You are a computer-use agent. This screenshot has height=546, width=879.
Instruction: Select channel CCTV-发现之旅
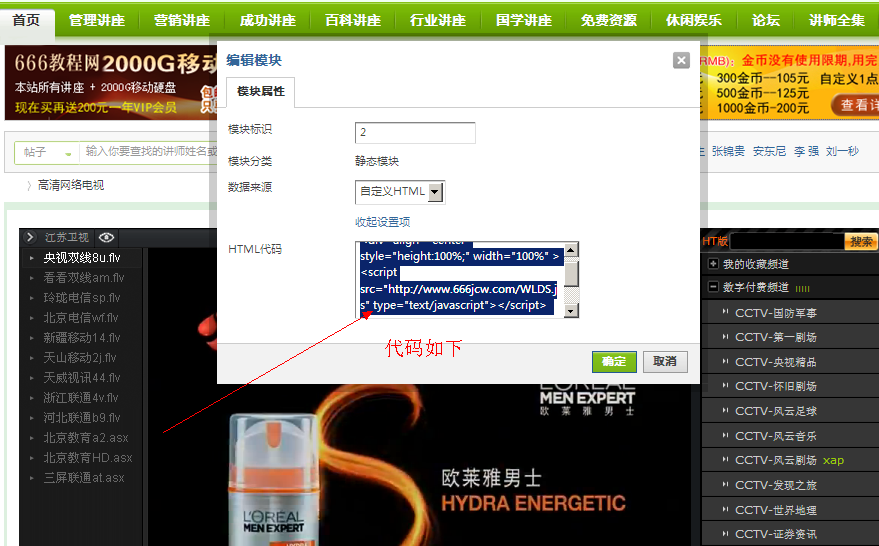776,485
